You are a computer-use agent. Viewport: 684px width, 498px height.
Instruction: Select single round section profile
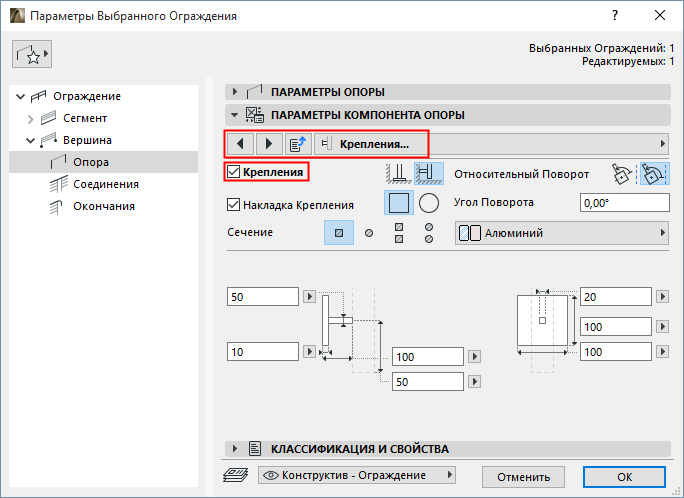click(369, 232)
